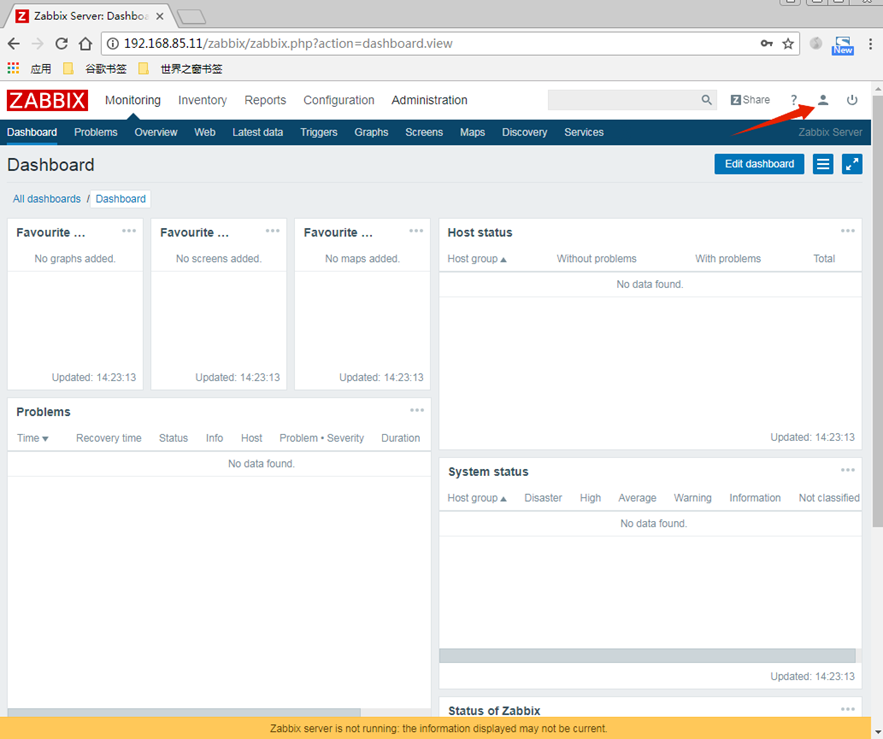The image size is (883, 739).
Task: Open the Inventory menu
Action: click(x=202, y=100)
